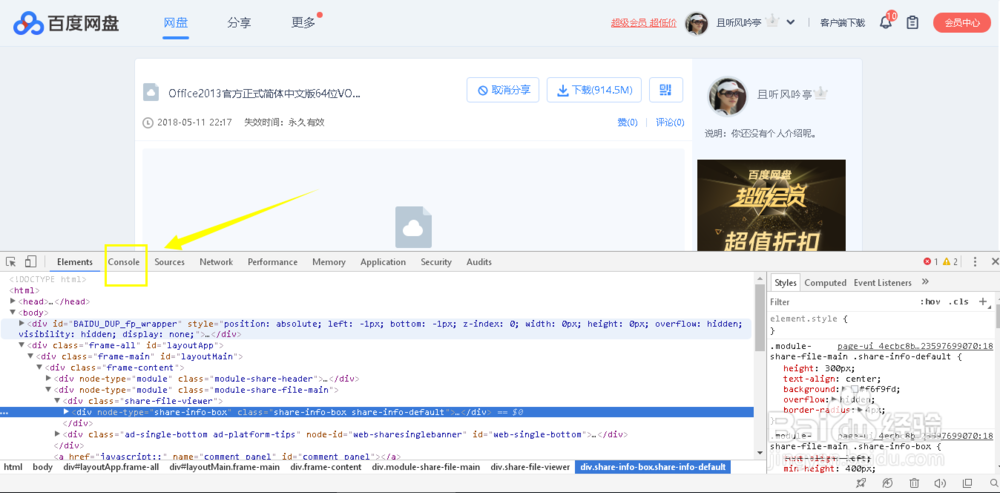
Task: Activate the DevTools inspect element picker
Action: pos(11,261)
